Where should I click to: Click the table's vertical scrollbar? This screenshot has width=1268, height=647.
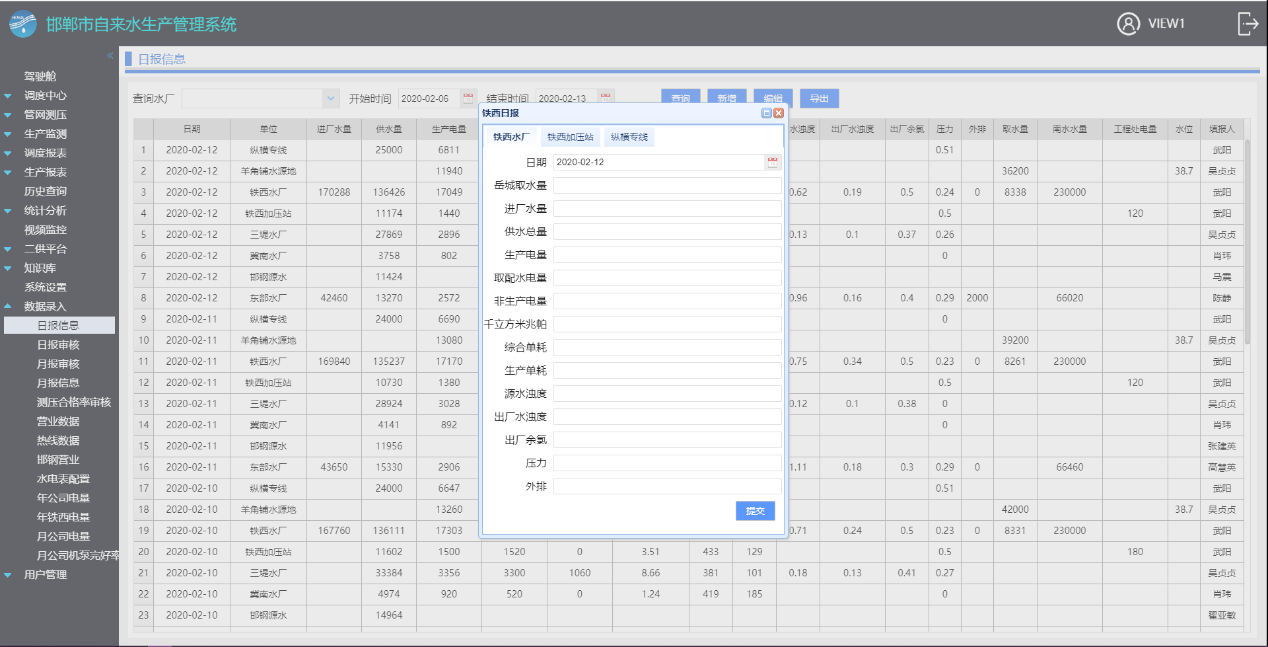point(1247,240)
